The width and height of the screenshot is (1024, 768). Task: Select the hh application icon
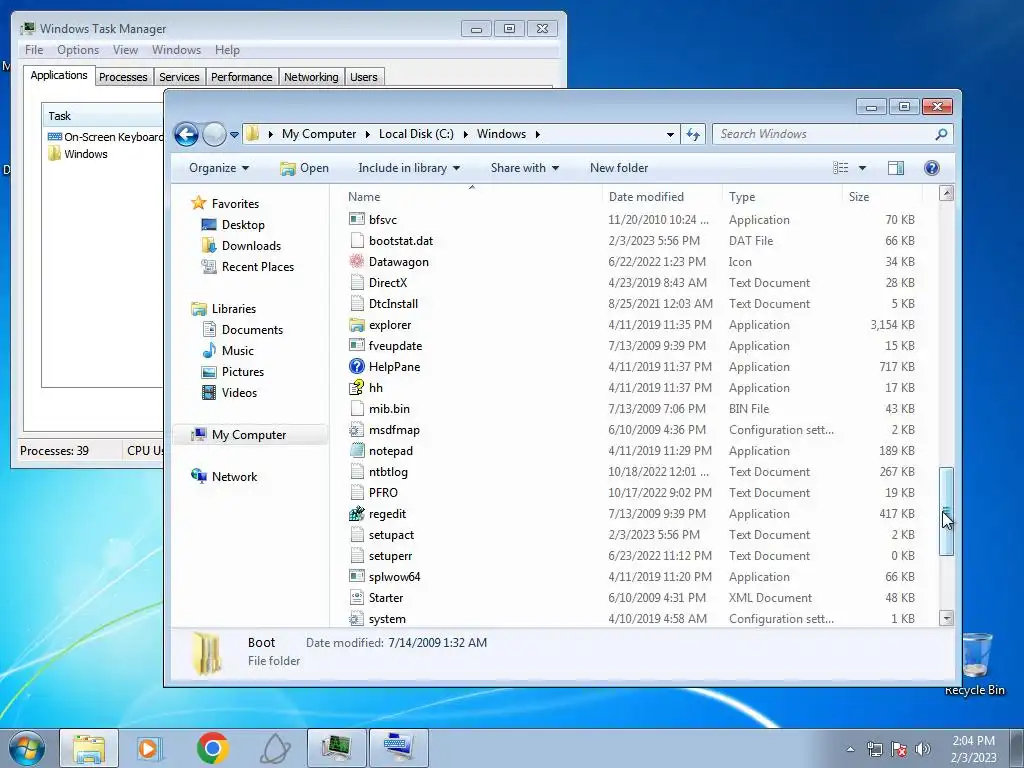tap(356, 388)
